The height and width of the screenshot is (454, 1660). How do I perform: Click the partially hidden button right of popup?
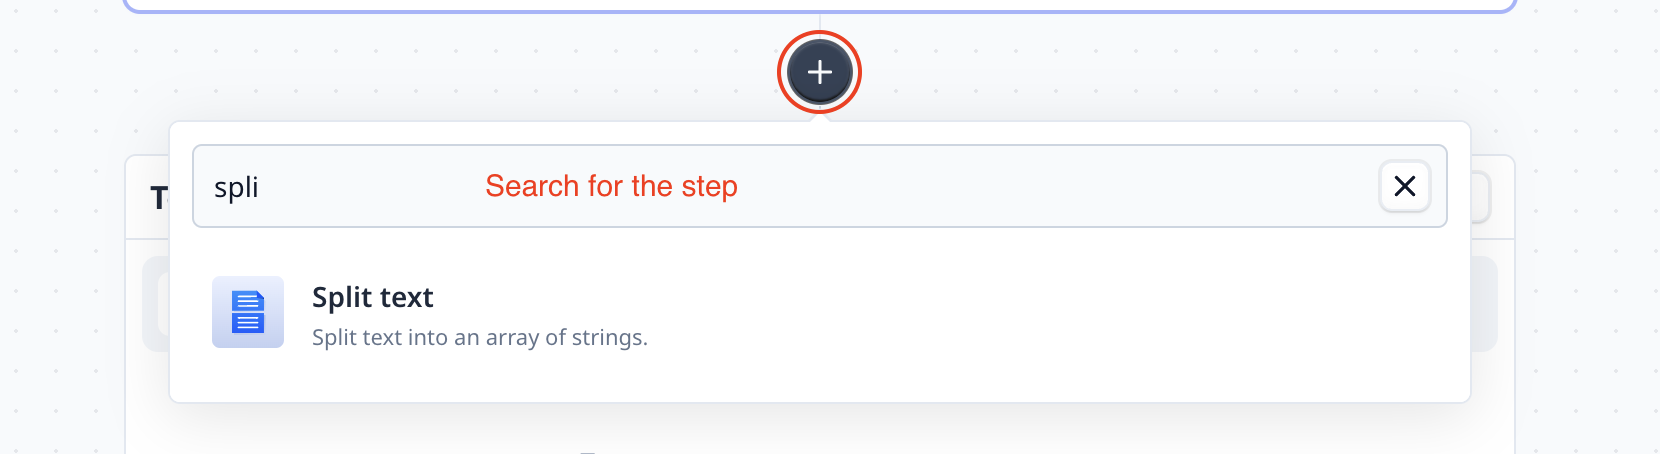pos(1481,198)
